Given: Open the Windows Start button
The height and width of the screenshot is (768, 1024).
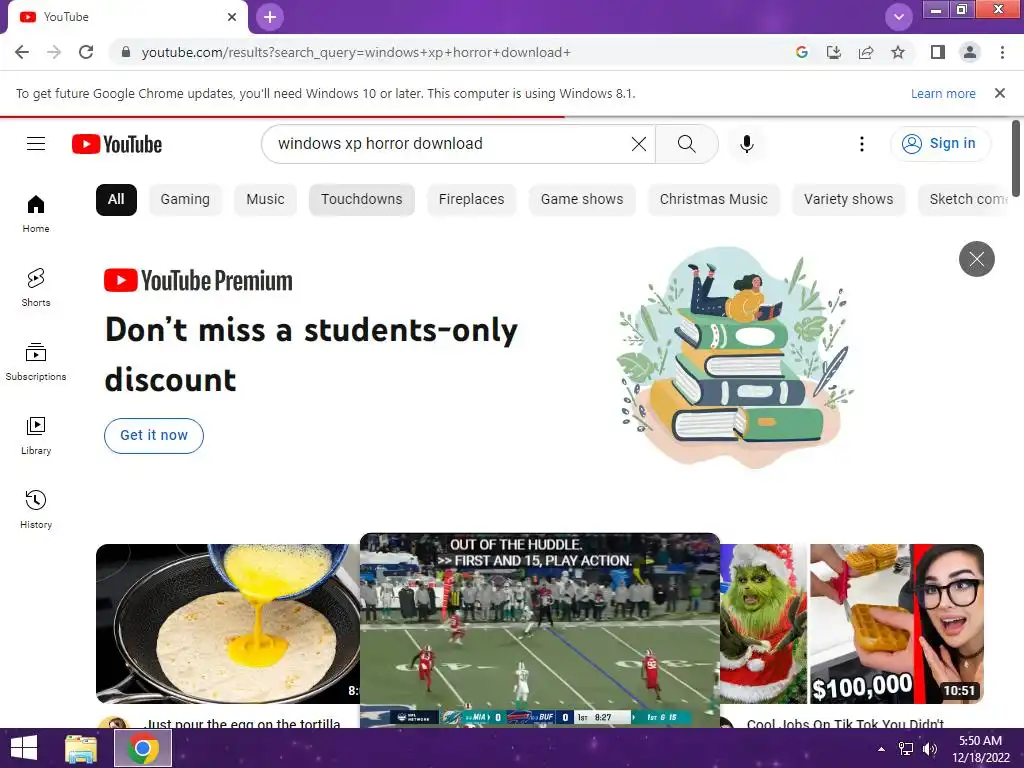Looking at the screenshot, I should coord(24,748).
